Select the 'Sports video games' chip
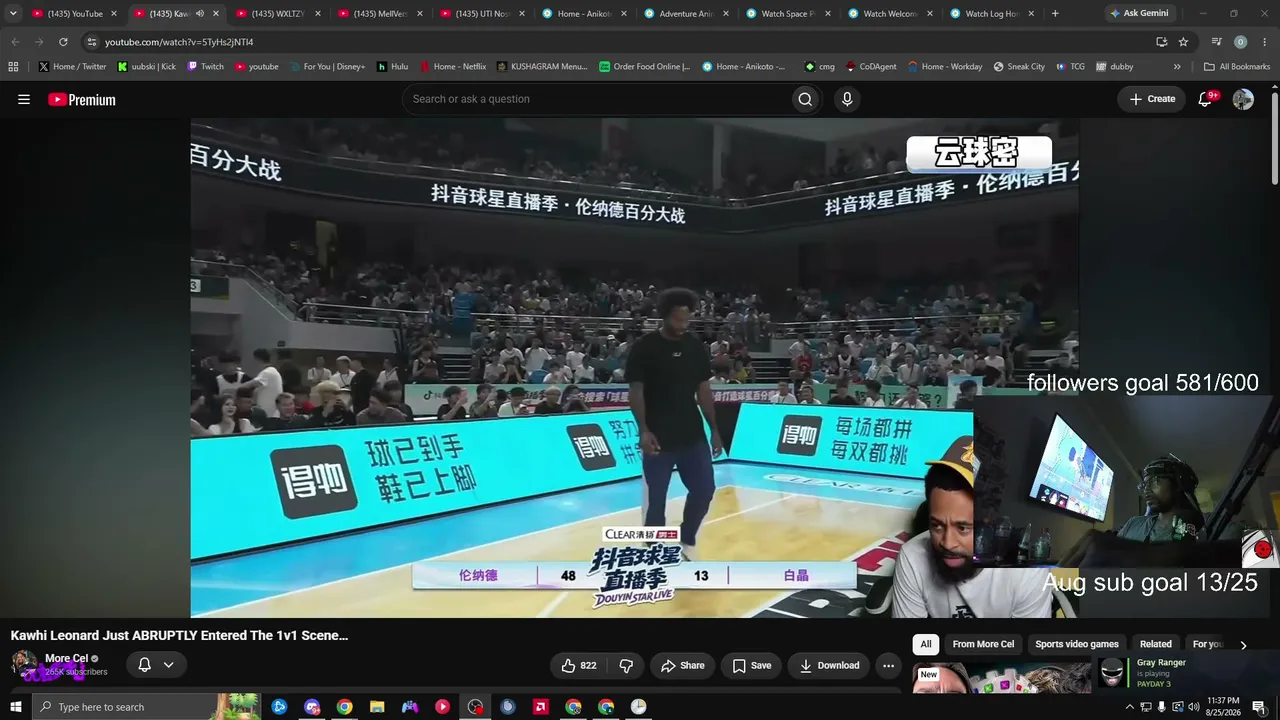Image resolution: width=1280 pixels, height=720 pixels. point(1077,644)
